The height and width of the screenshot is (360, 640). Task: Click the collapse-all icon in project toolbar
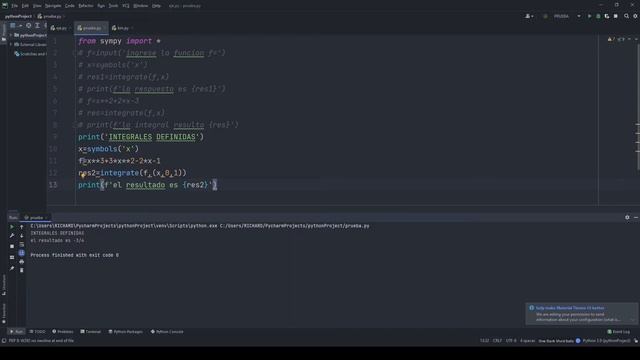(x=37, y=25)
